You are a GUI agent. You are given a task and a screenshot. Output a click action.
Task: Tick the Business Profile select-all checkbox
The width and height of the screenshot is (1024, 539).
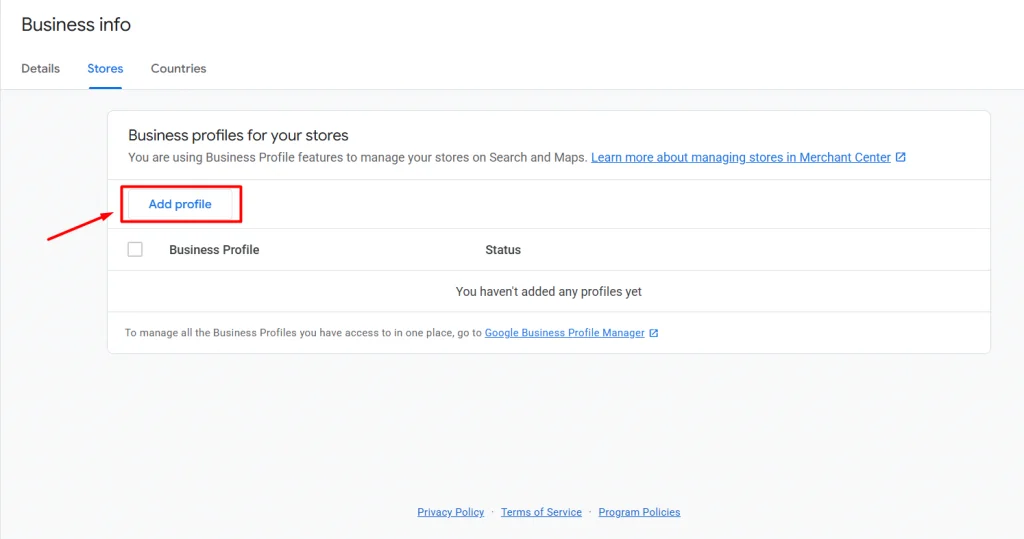(x=135, y=249)
